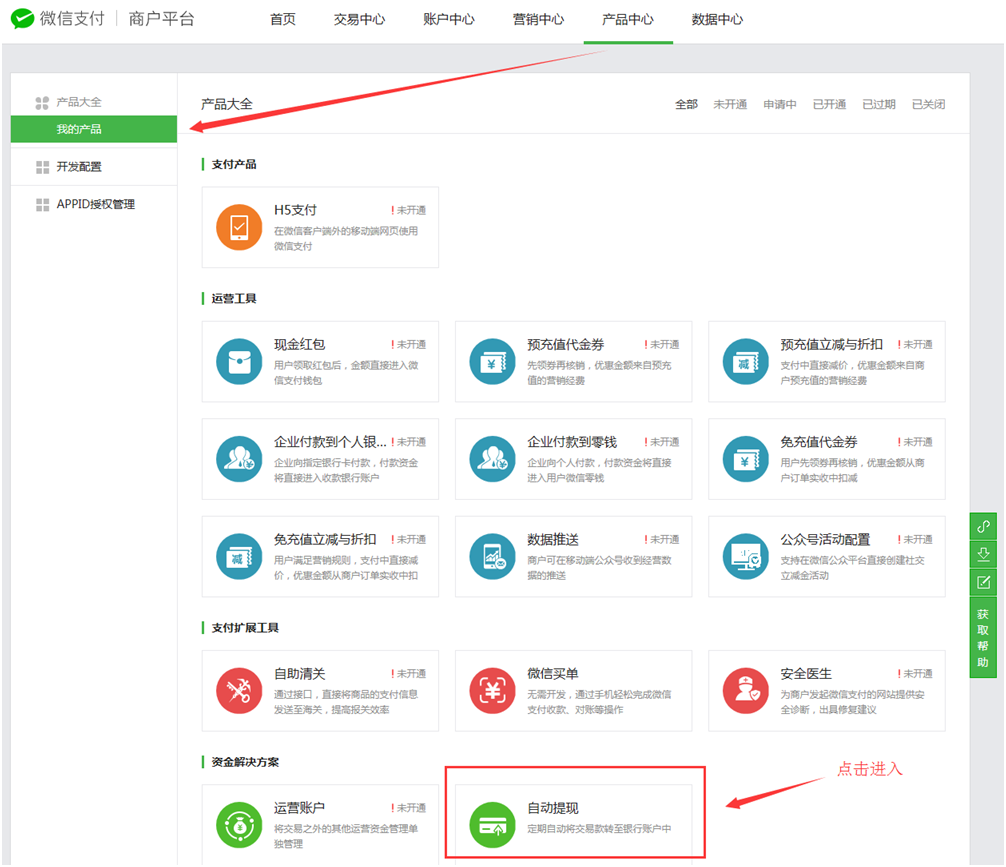Filter products by 已过期
The height and width of the screenshot is (867, 1006).
tap(878, 104)
